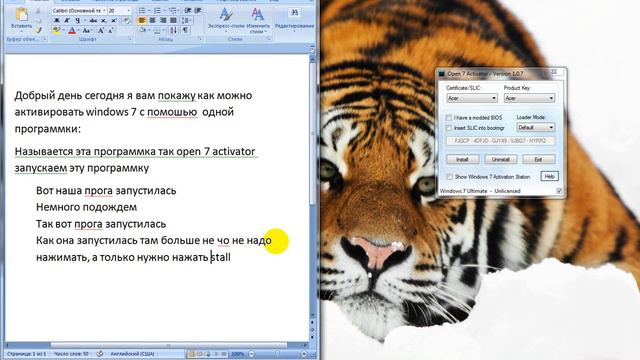Image resolution: width=640 pixels, height=360 pixels.
Task: Check 'Show Windows 7 Activation Station'
Action: tap(449, 177)
